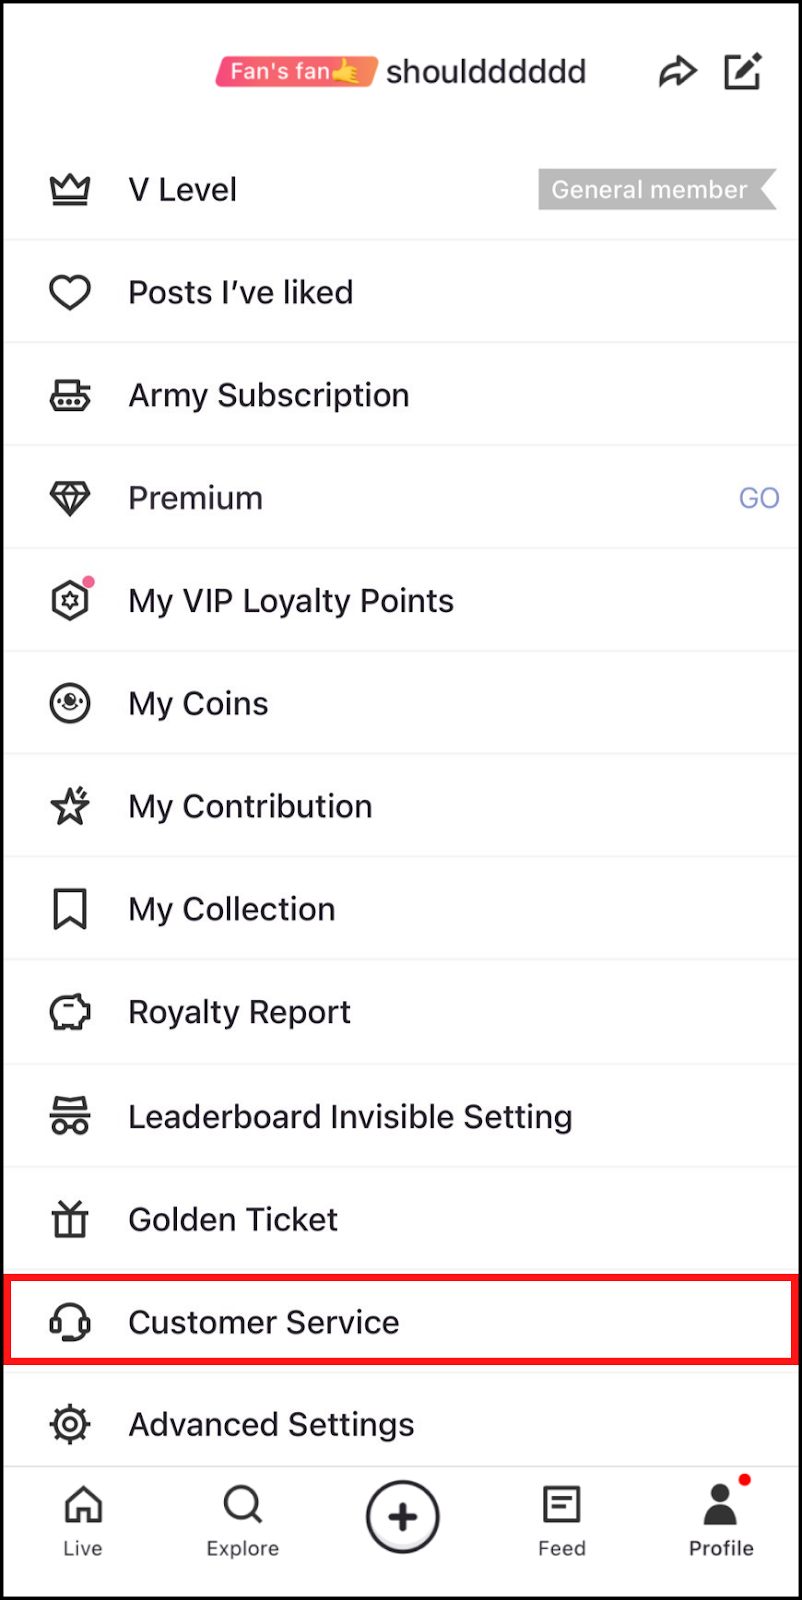Tap the diamond Premium icon
Screen dimensions: 802x1600
coord(70,498)
